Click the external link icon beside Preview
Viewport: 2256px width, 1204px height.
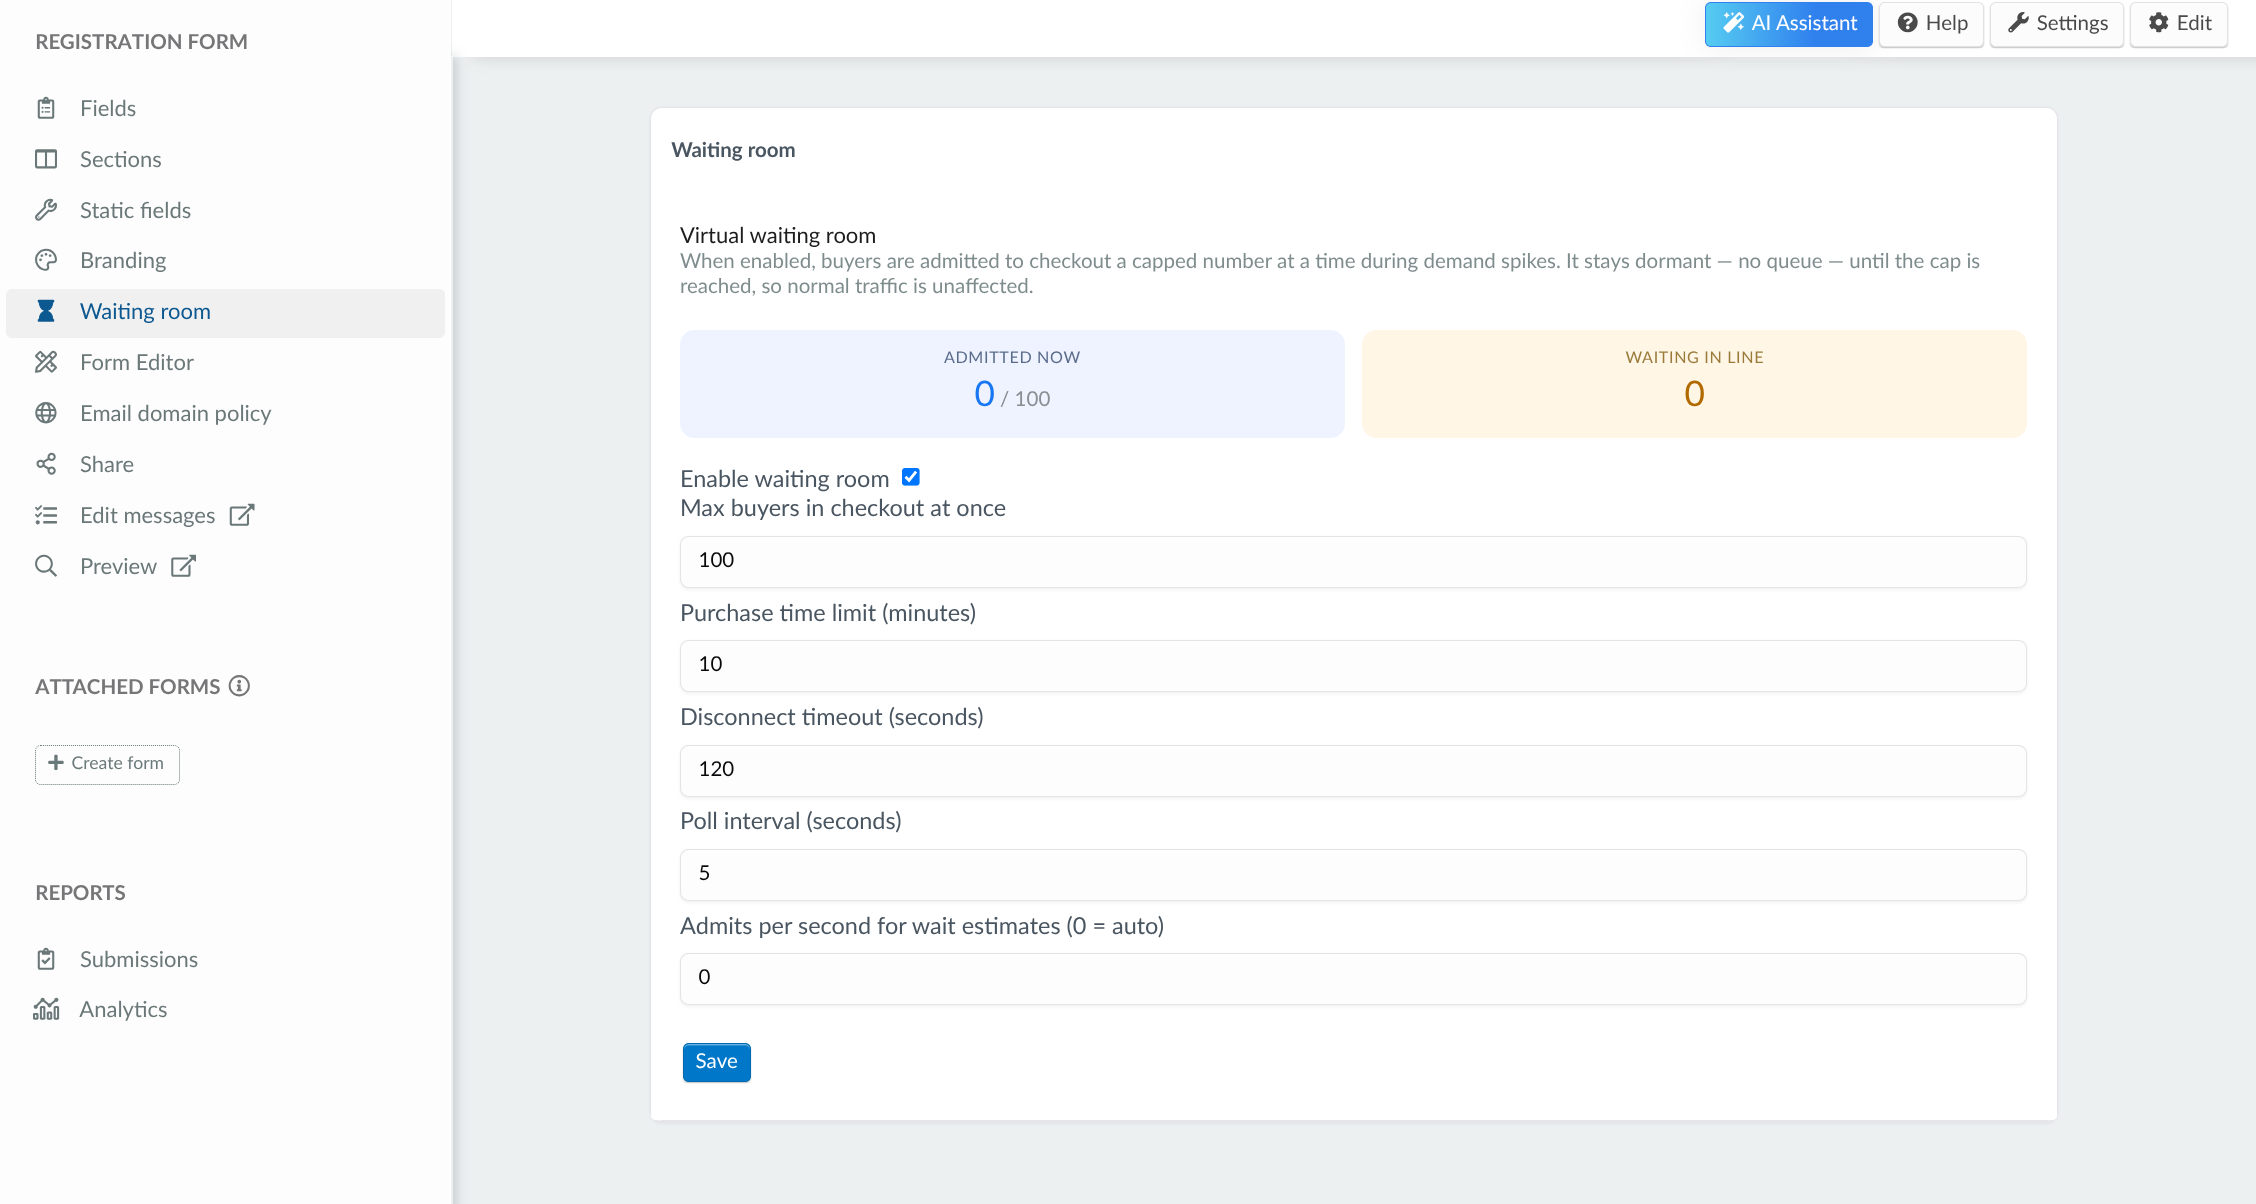[x=183, y=566]
